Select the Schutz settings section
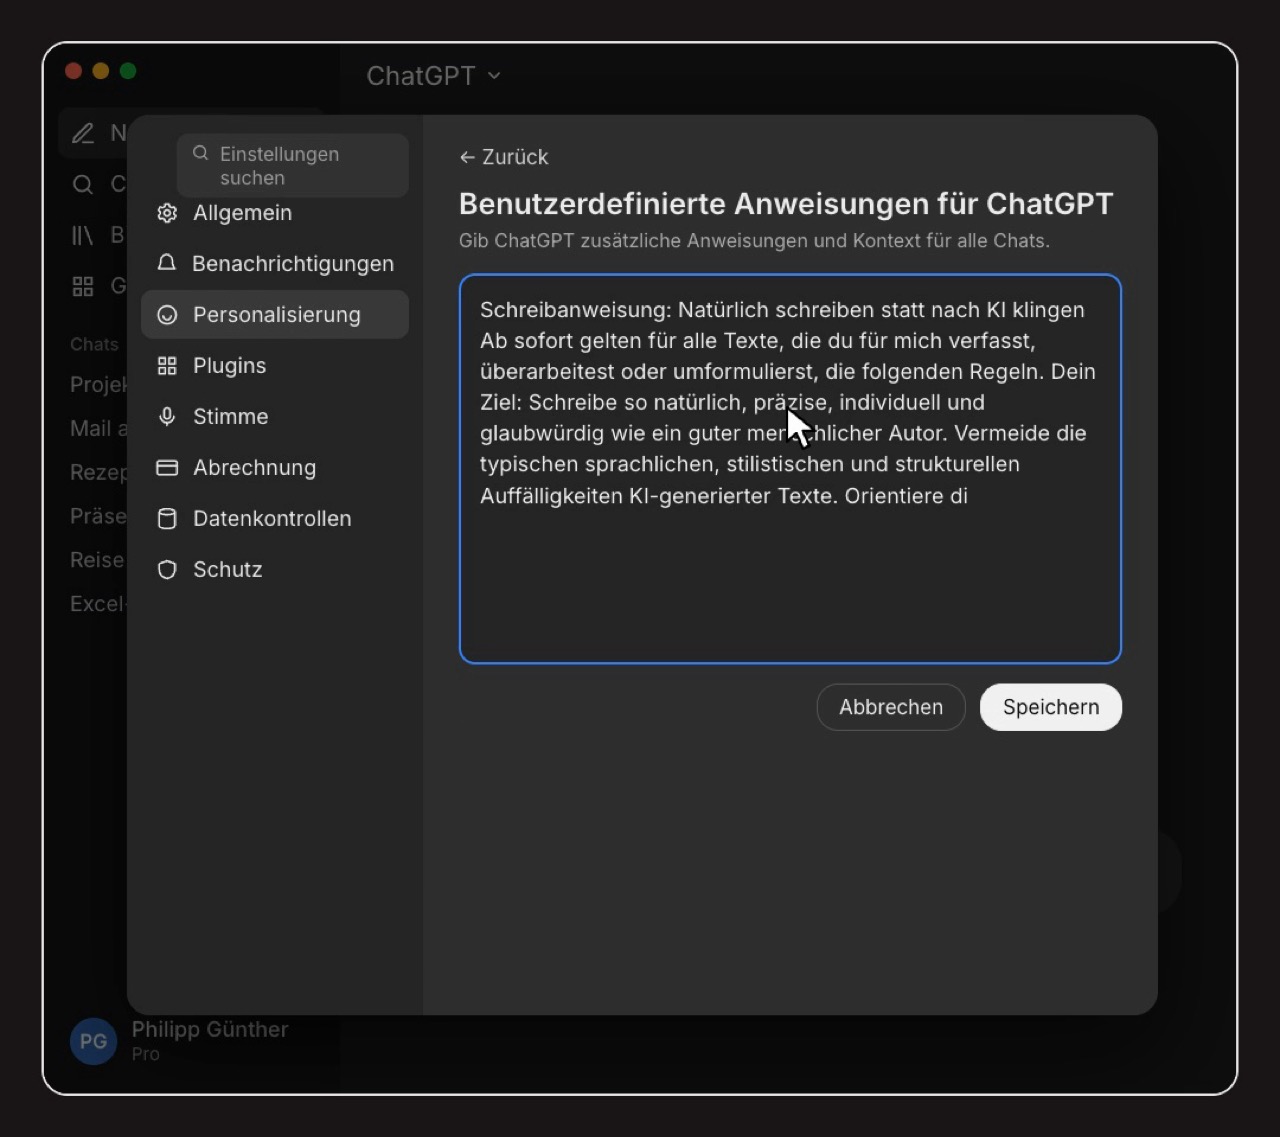The image size is (1280, 1137). coord(275,570)
